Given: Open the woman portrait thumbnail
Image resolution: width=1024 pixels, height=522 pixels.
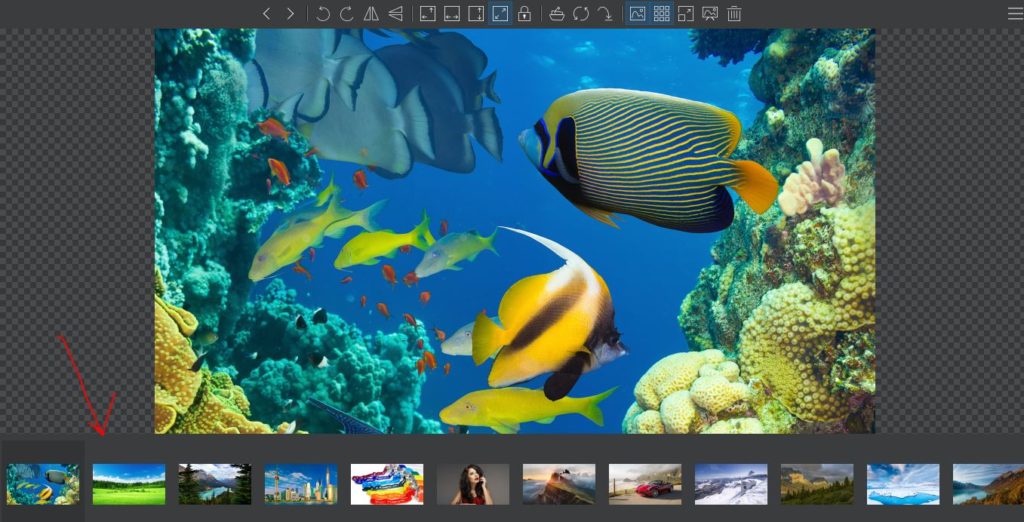Looking at the screenshot, I should click(x=473, y=484).
